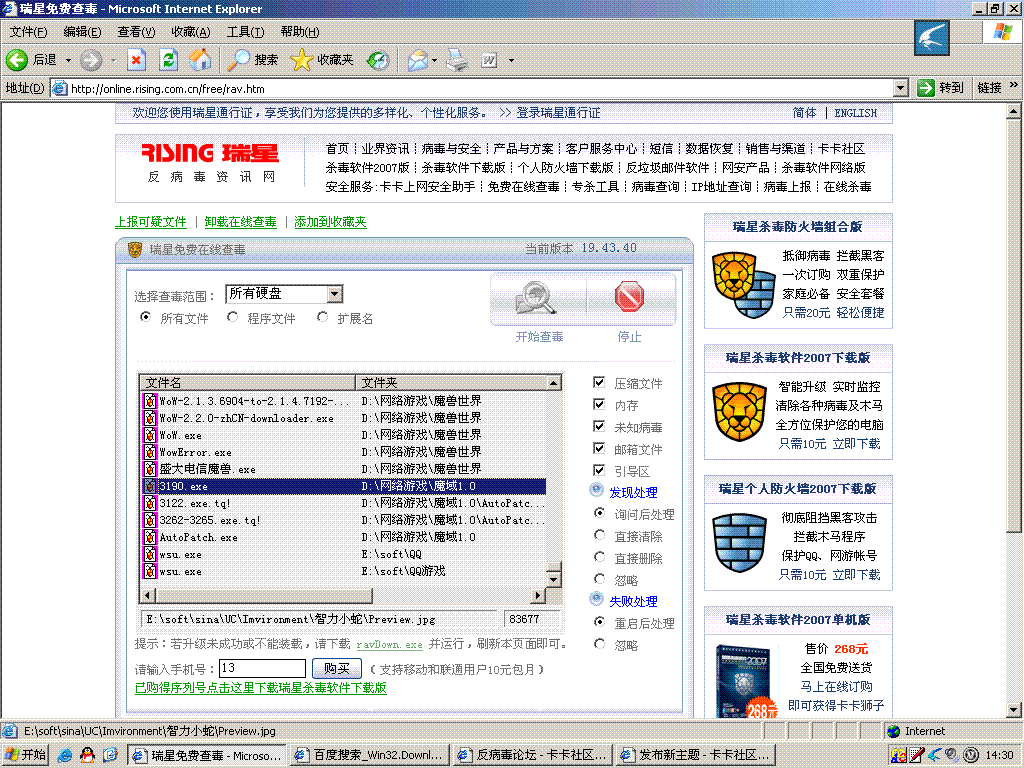The image size is (1024, 768).
Task: Open the 工具(T) menu
Action: [246, 31]
